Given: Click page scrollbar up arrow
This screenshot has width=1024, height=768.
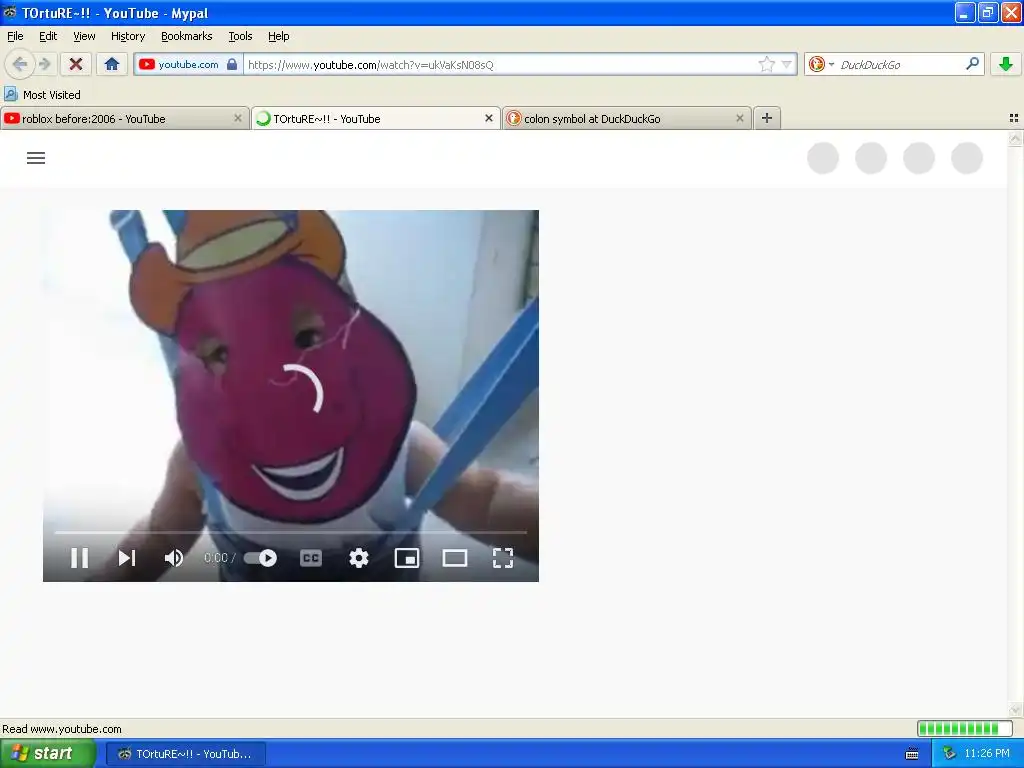Looking at the screenshot, I should [x=1015, y=138].
